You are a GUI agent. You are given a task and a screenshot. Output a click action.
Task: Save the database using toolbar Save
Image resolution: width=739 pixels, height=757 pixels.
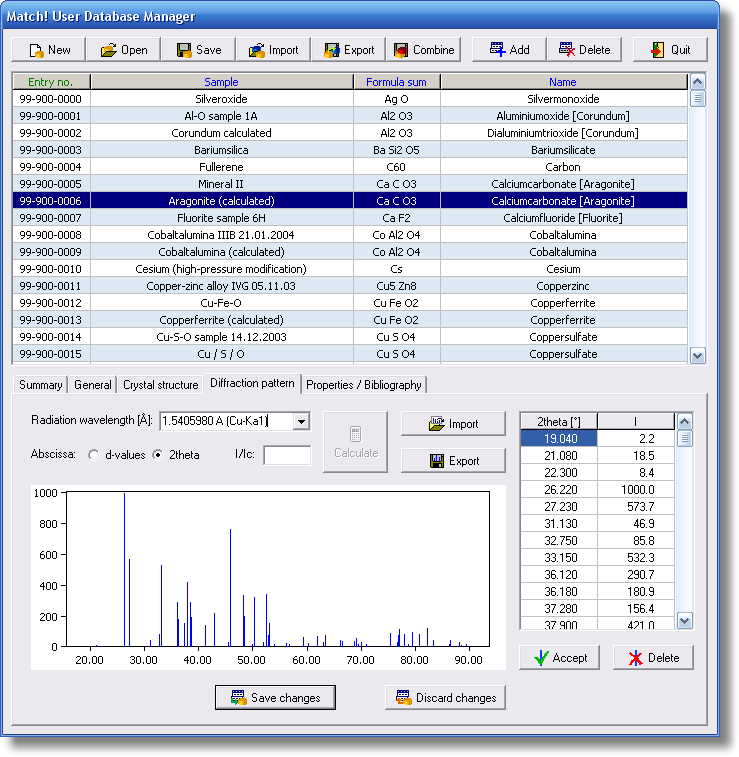(x=198, y=50)
